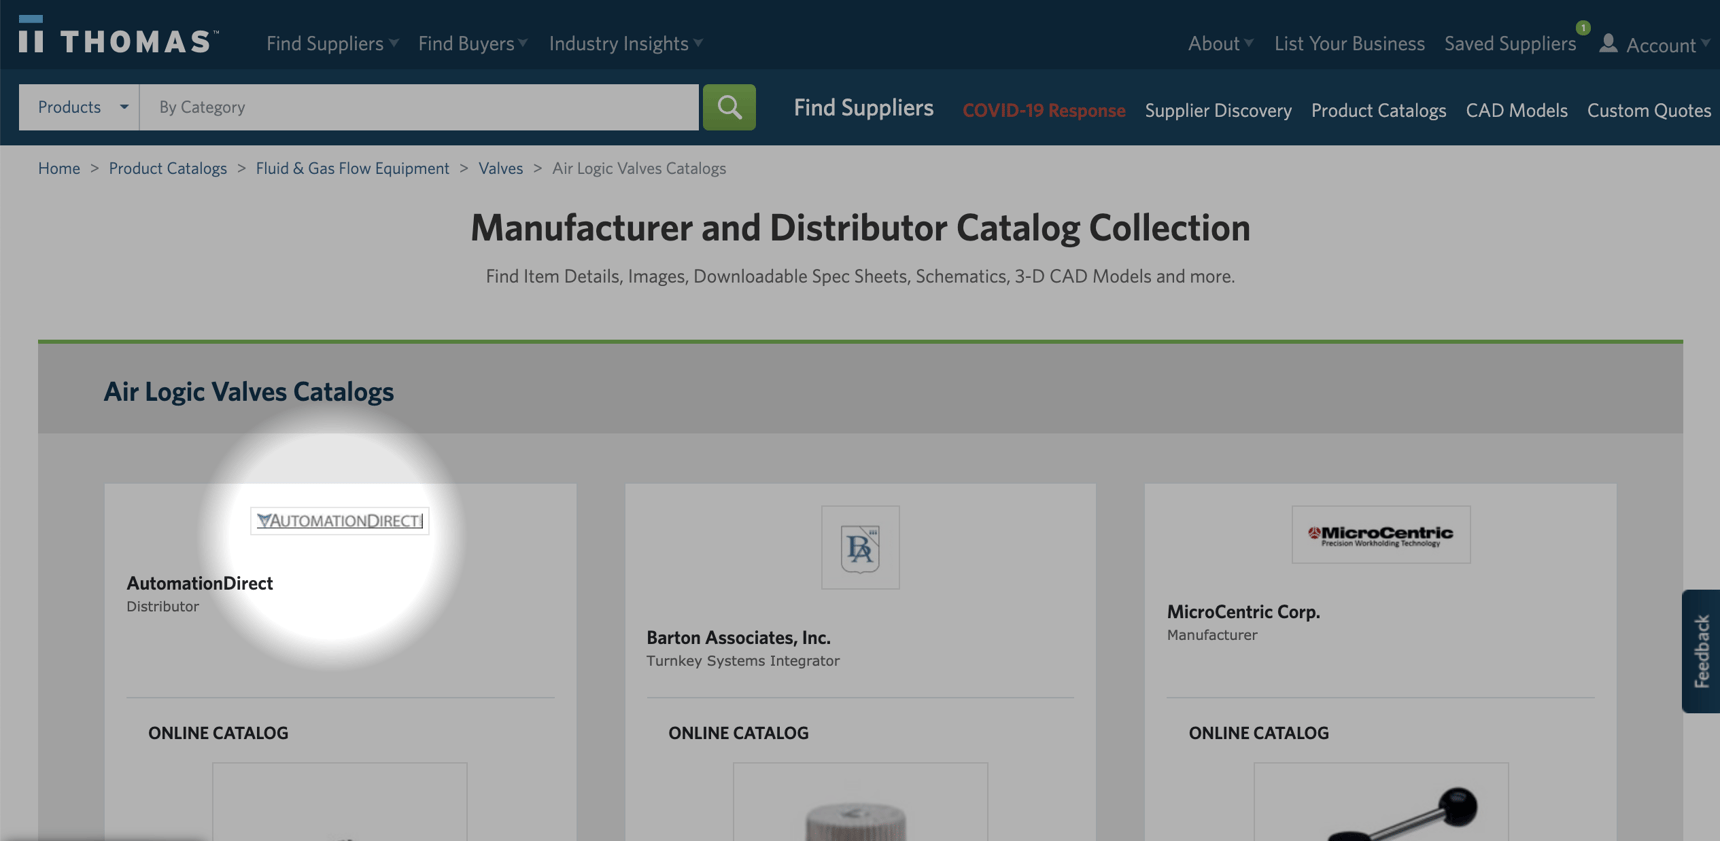Select COVID-19 Response tab

click(x=1044, y=110)
